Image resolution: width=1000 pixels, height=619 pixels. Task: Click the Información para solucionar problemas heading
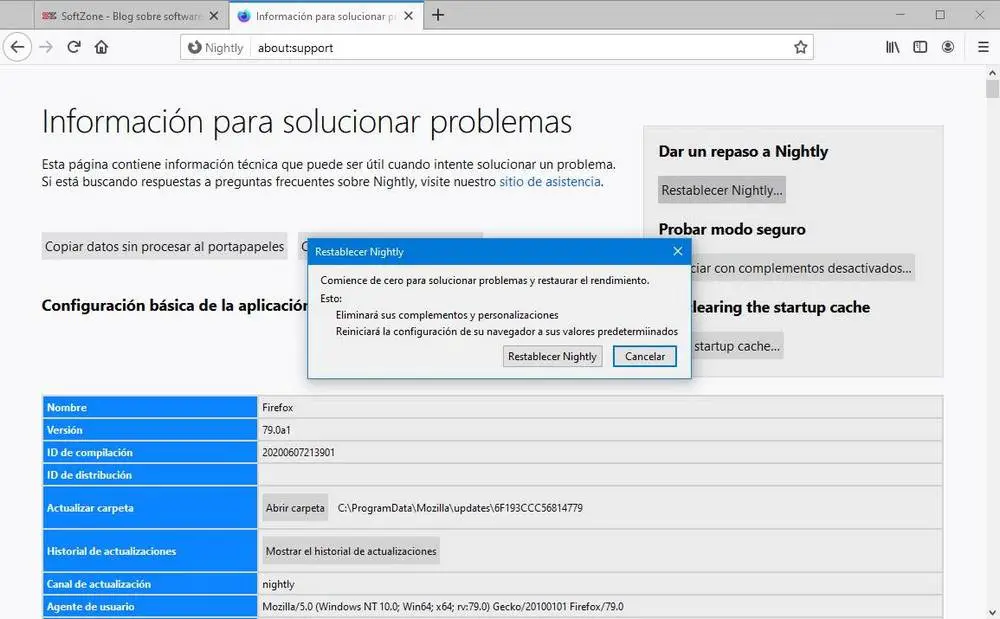click(x=307, y=121)
